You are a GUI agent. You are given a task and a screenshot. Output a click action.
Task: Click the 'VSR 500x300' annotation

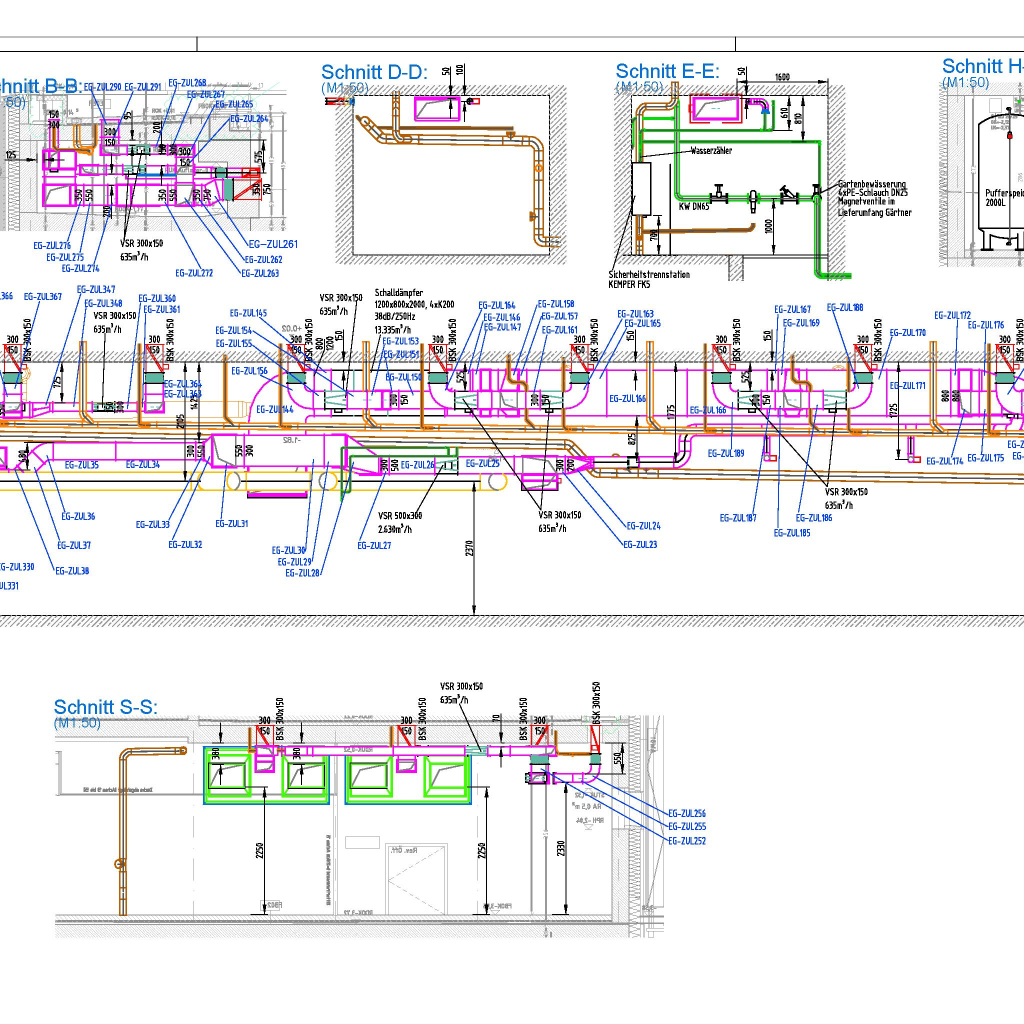coord(398,516)
